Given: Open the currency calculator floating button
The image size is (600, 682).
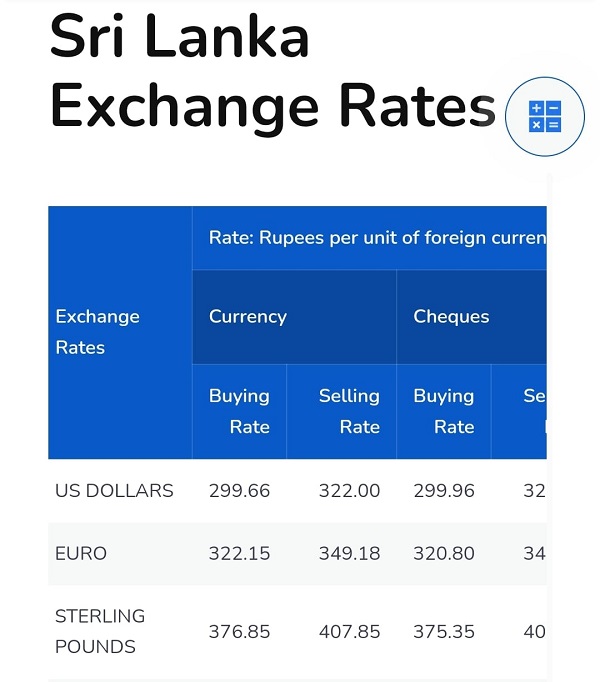Looking at the screenshot, I should pos(545,117).
